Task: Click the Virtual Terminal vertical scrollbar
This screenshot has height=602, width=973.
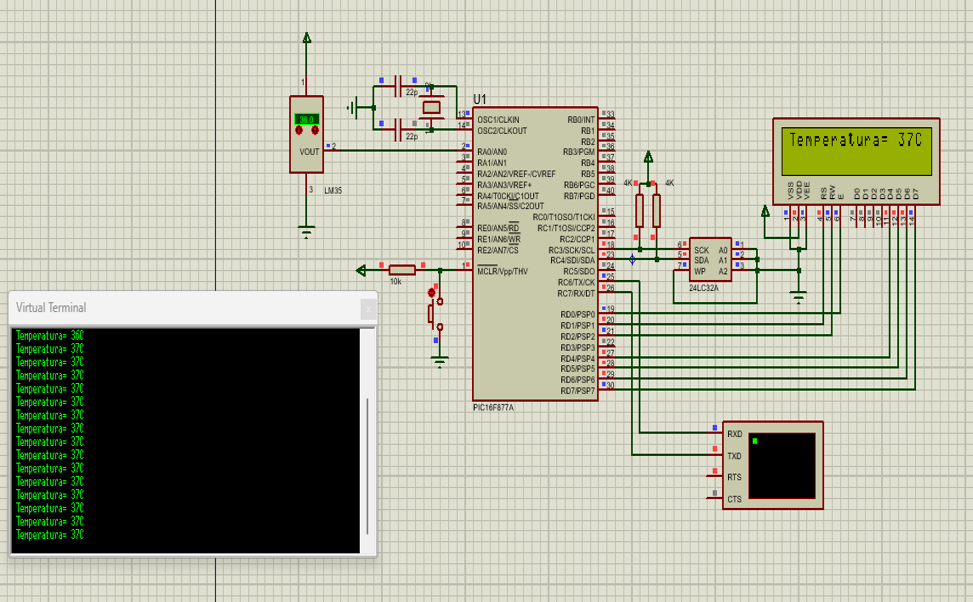Action: click(367, 465)
